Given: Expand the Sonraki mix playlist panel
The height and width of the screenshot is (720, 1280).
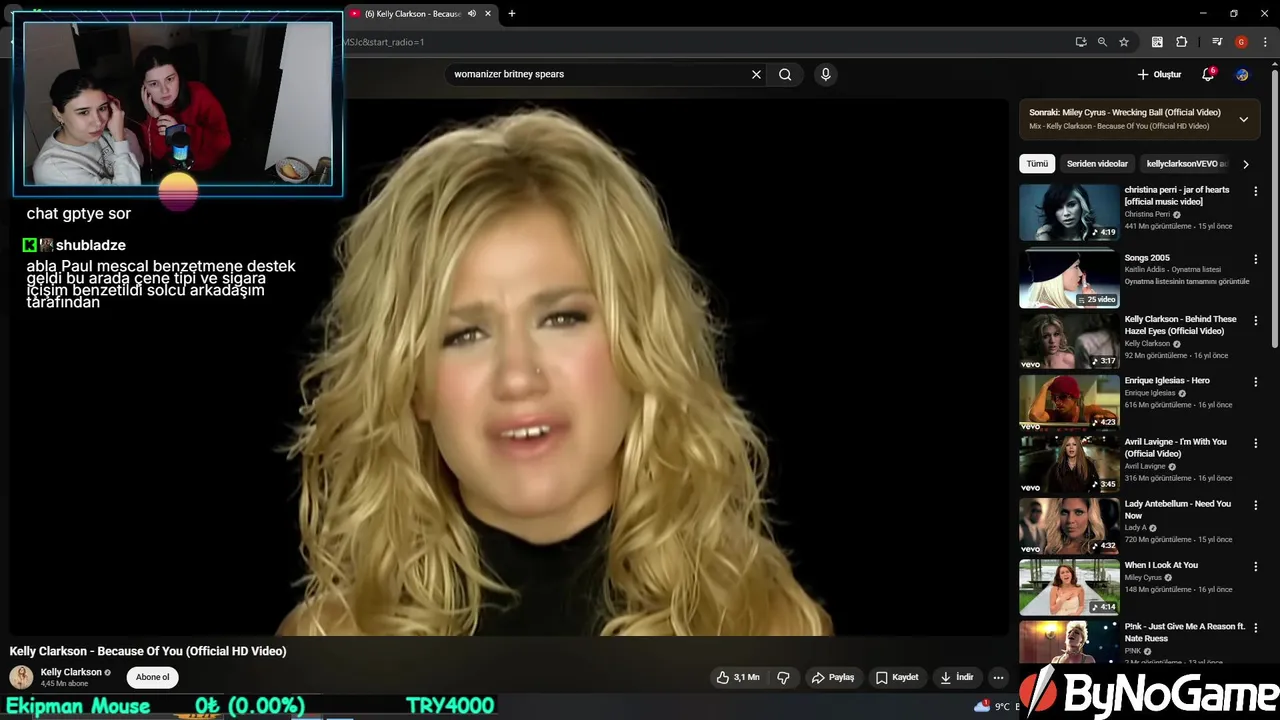Looking at the screenshot, I should (x=1244, y=119).
